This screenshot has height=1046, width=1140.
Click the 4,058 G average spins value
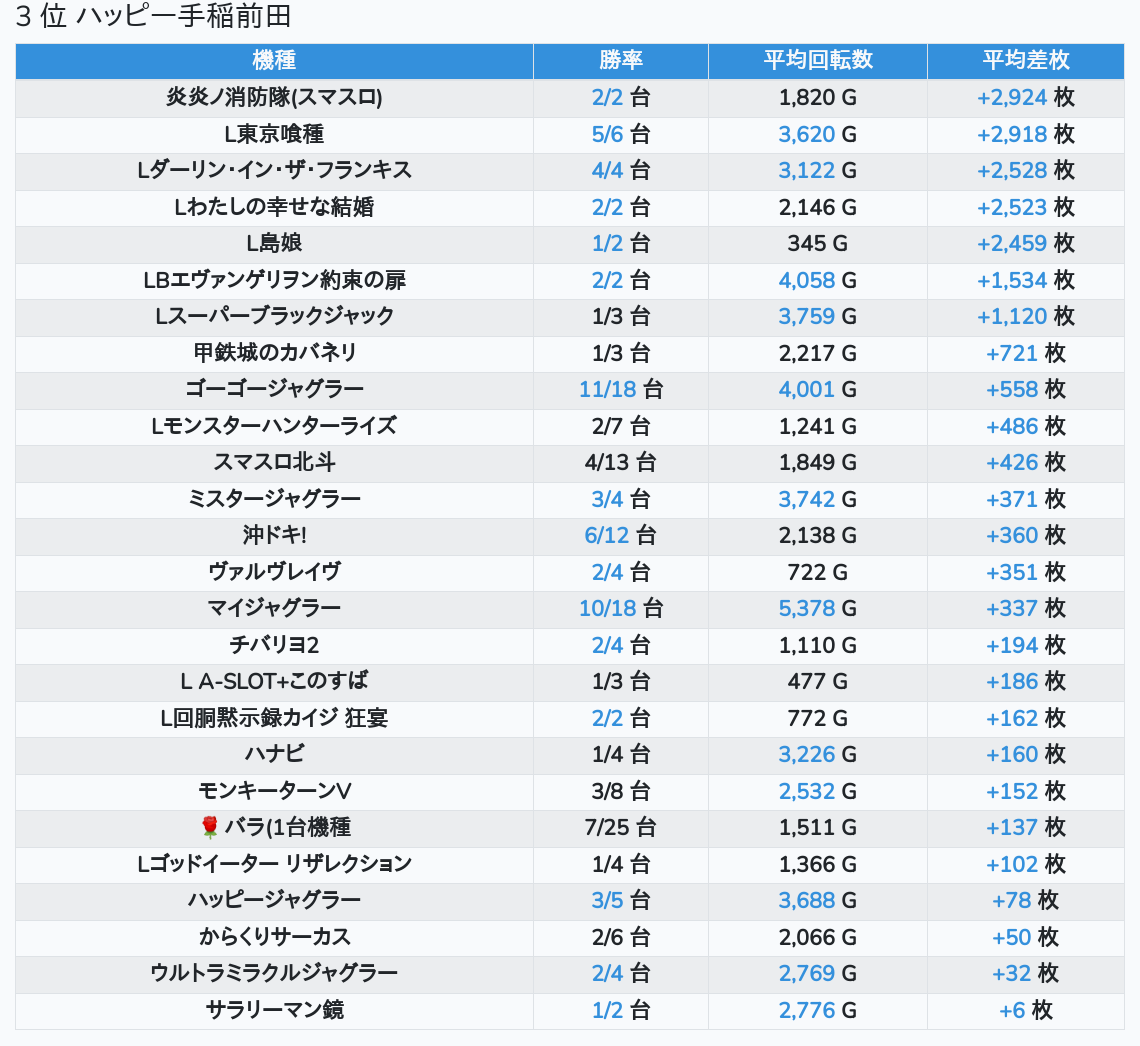(x=818, y=280)
